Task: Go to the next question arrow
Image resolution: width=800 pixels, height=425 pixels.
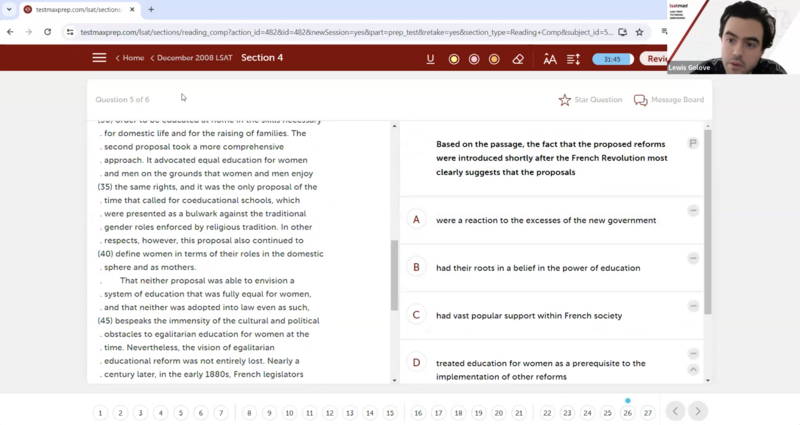Action: (698, 411)
